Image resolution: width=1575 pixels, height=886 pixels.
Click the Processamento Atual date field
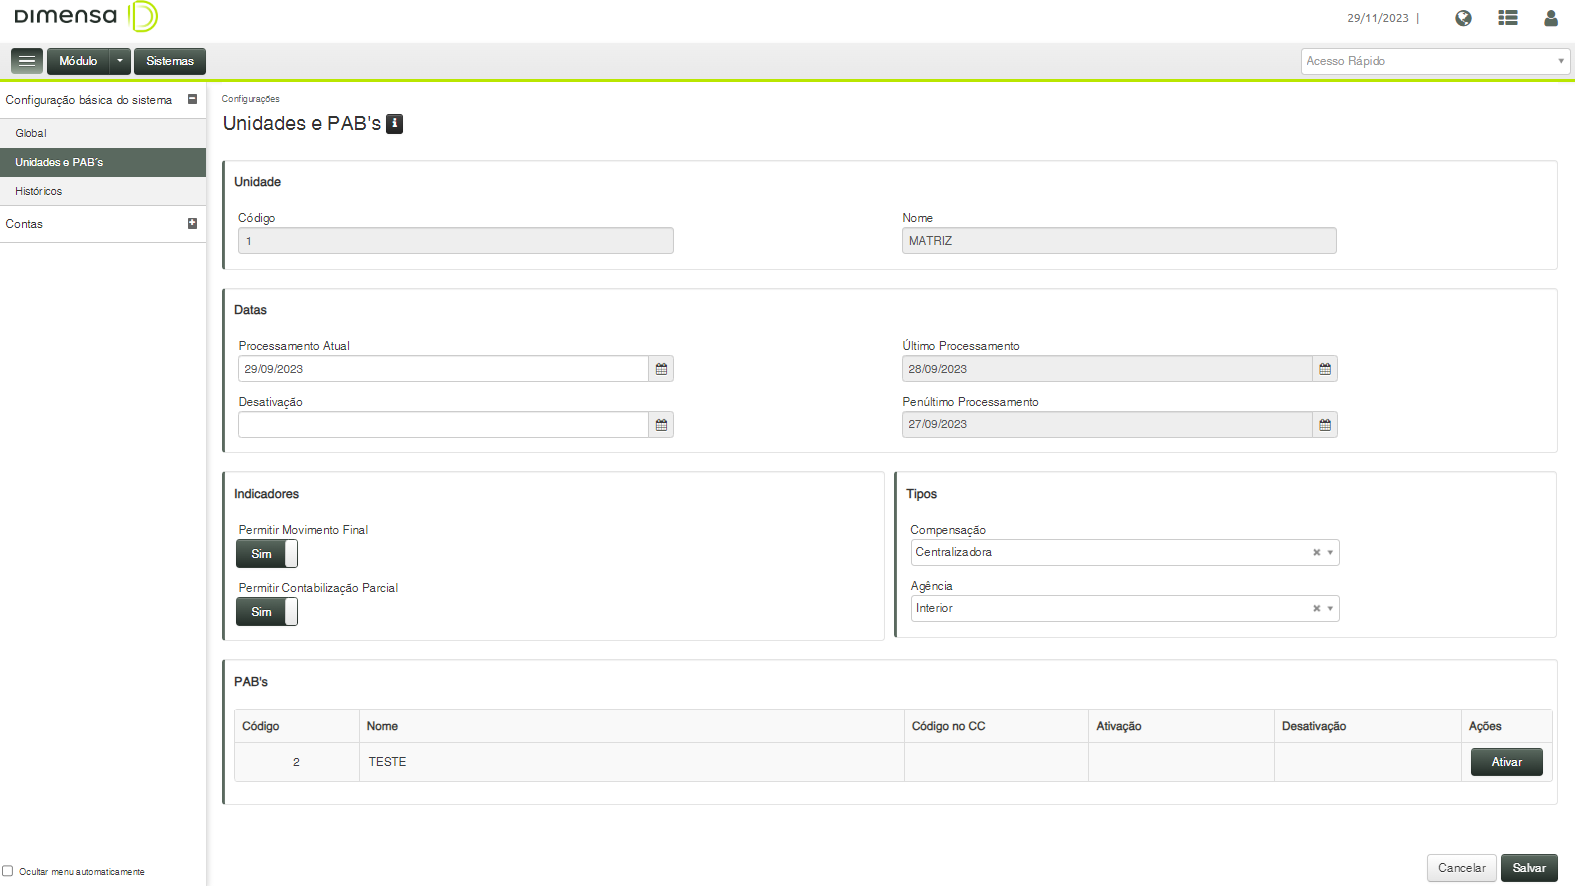click(443, 369)
